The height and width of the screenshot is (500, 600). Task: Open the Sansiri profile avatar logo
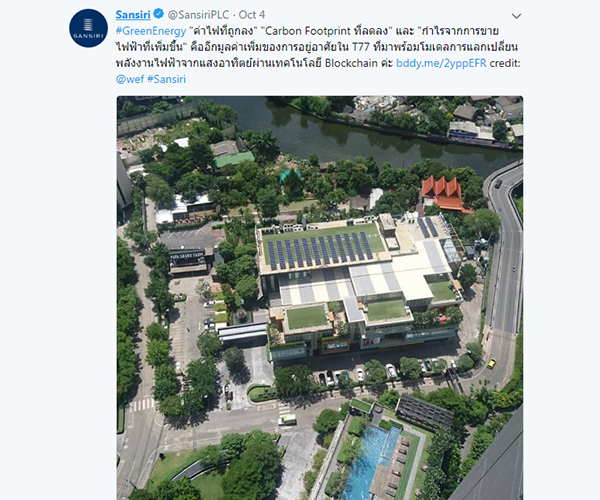(x=88, y=28)
